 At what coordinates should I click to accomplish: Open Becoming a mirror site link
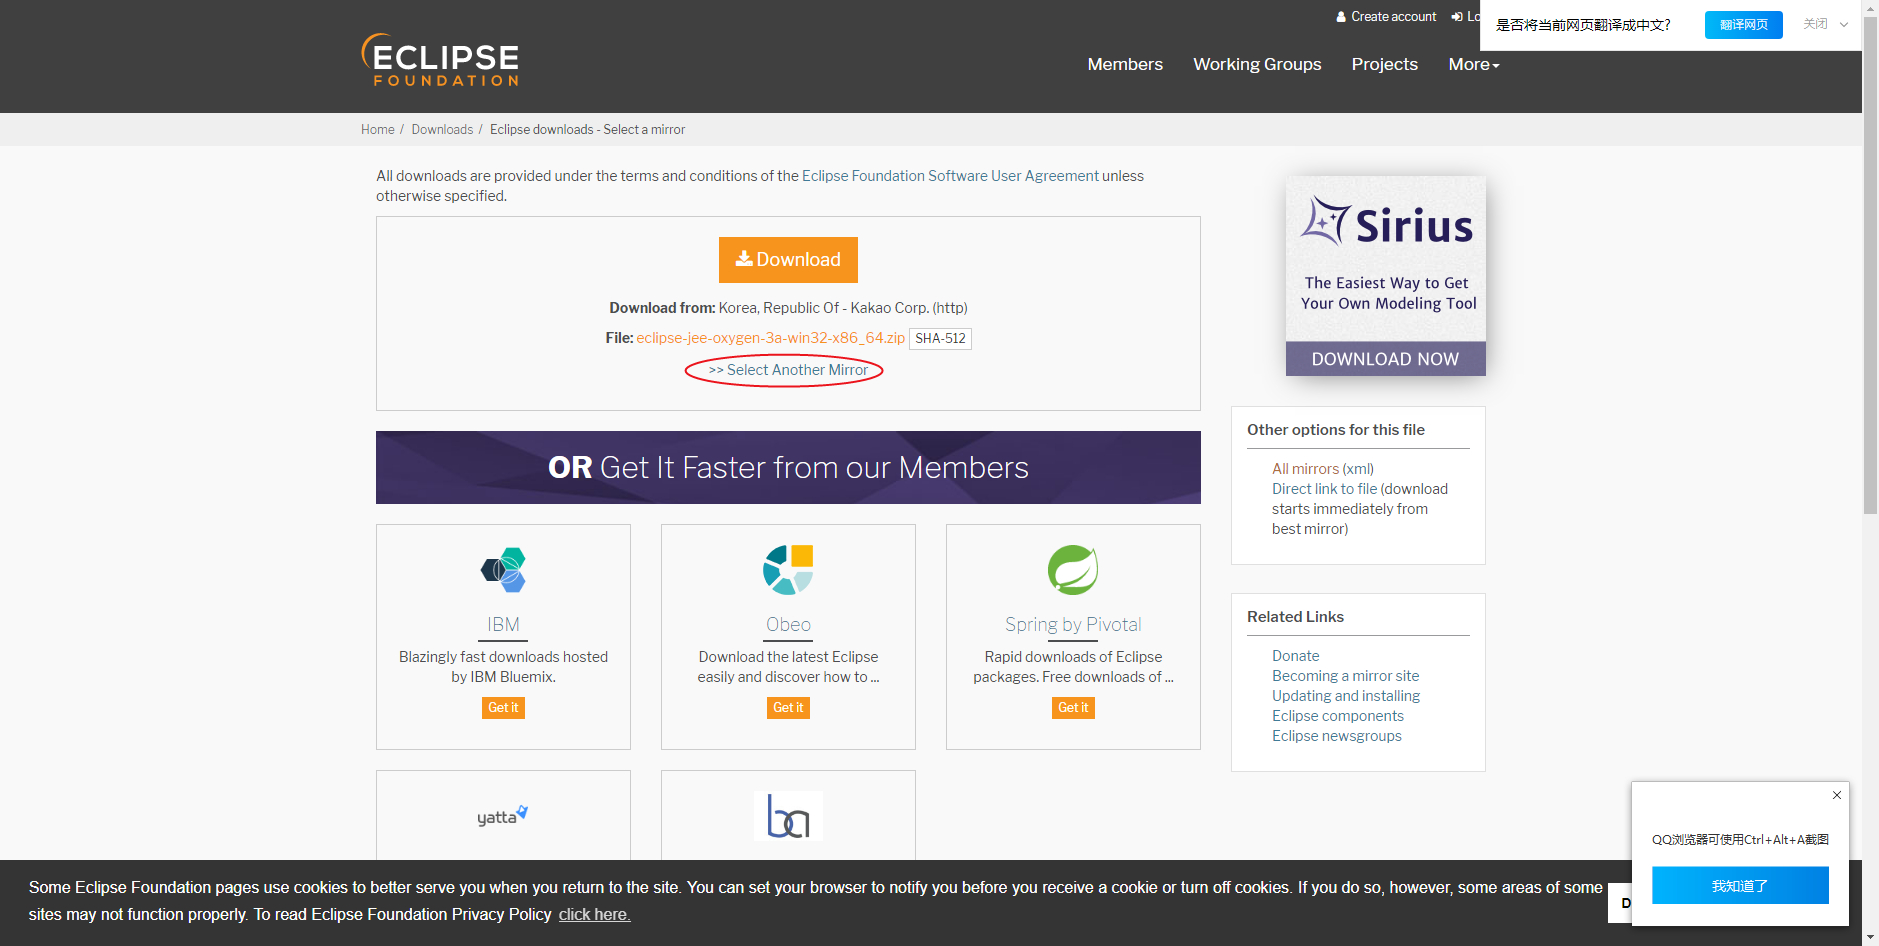1345,676
